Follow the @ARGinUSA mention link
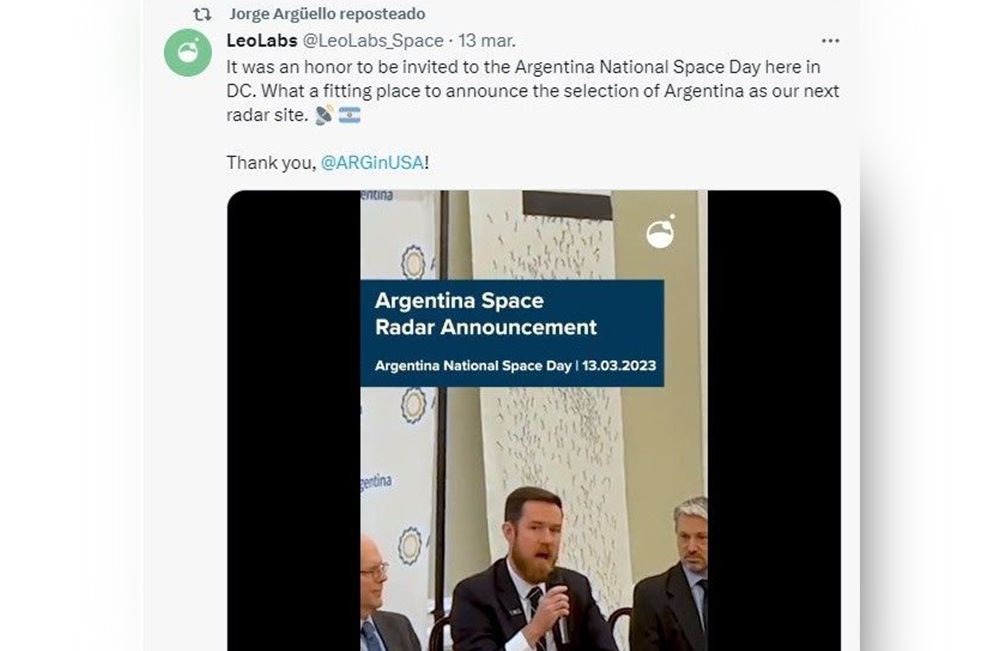1000x651 pixels. [372, 163]
